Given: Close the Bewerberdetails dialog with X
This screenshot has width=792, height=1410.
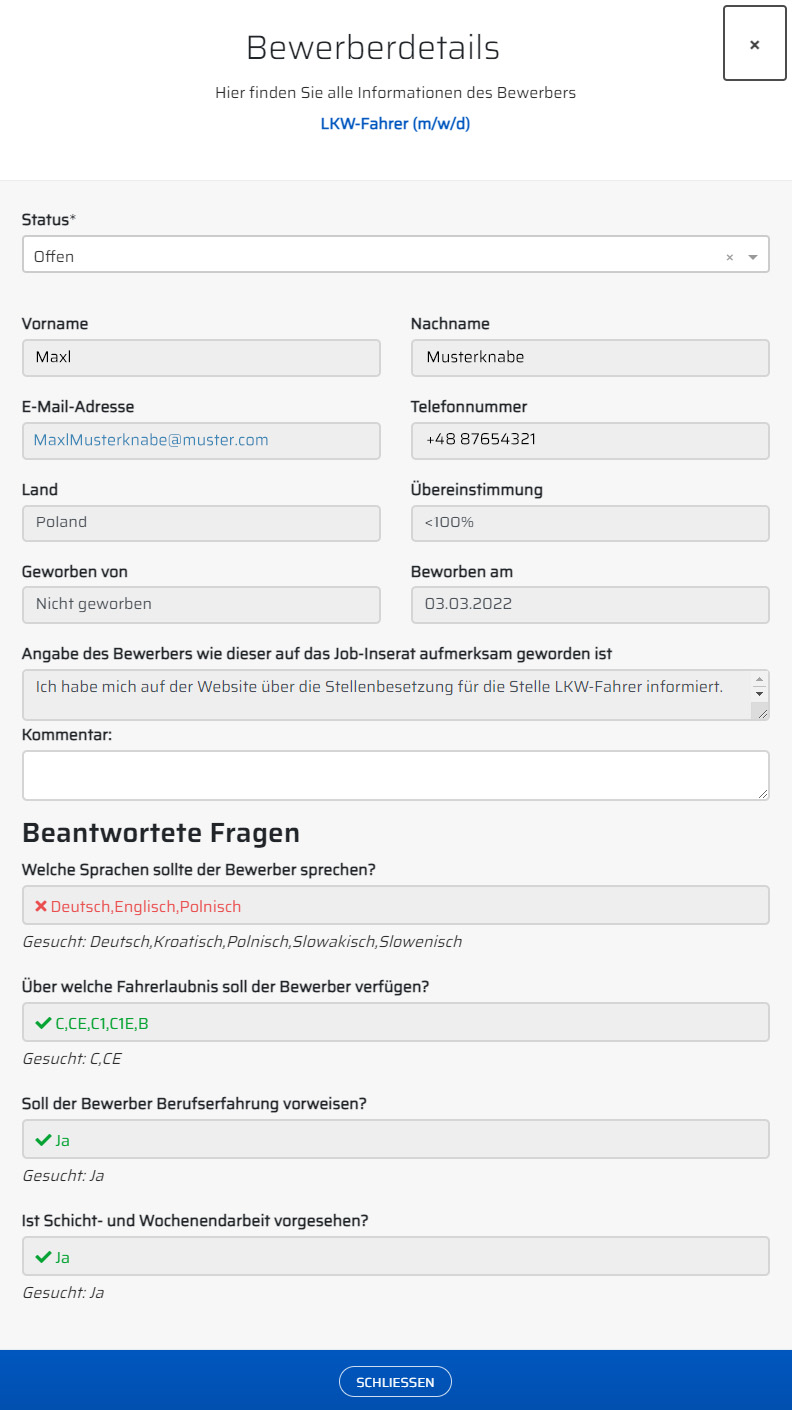Looking at the screenshot, I should coord(754,44).
